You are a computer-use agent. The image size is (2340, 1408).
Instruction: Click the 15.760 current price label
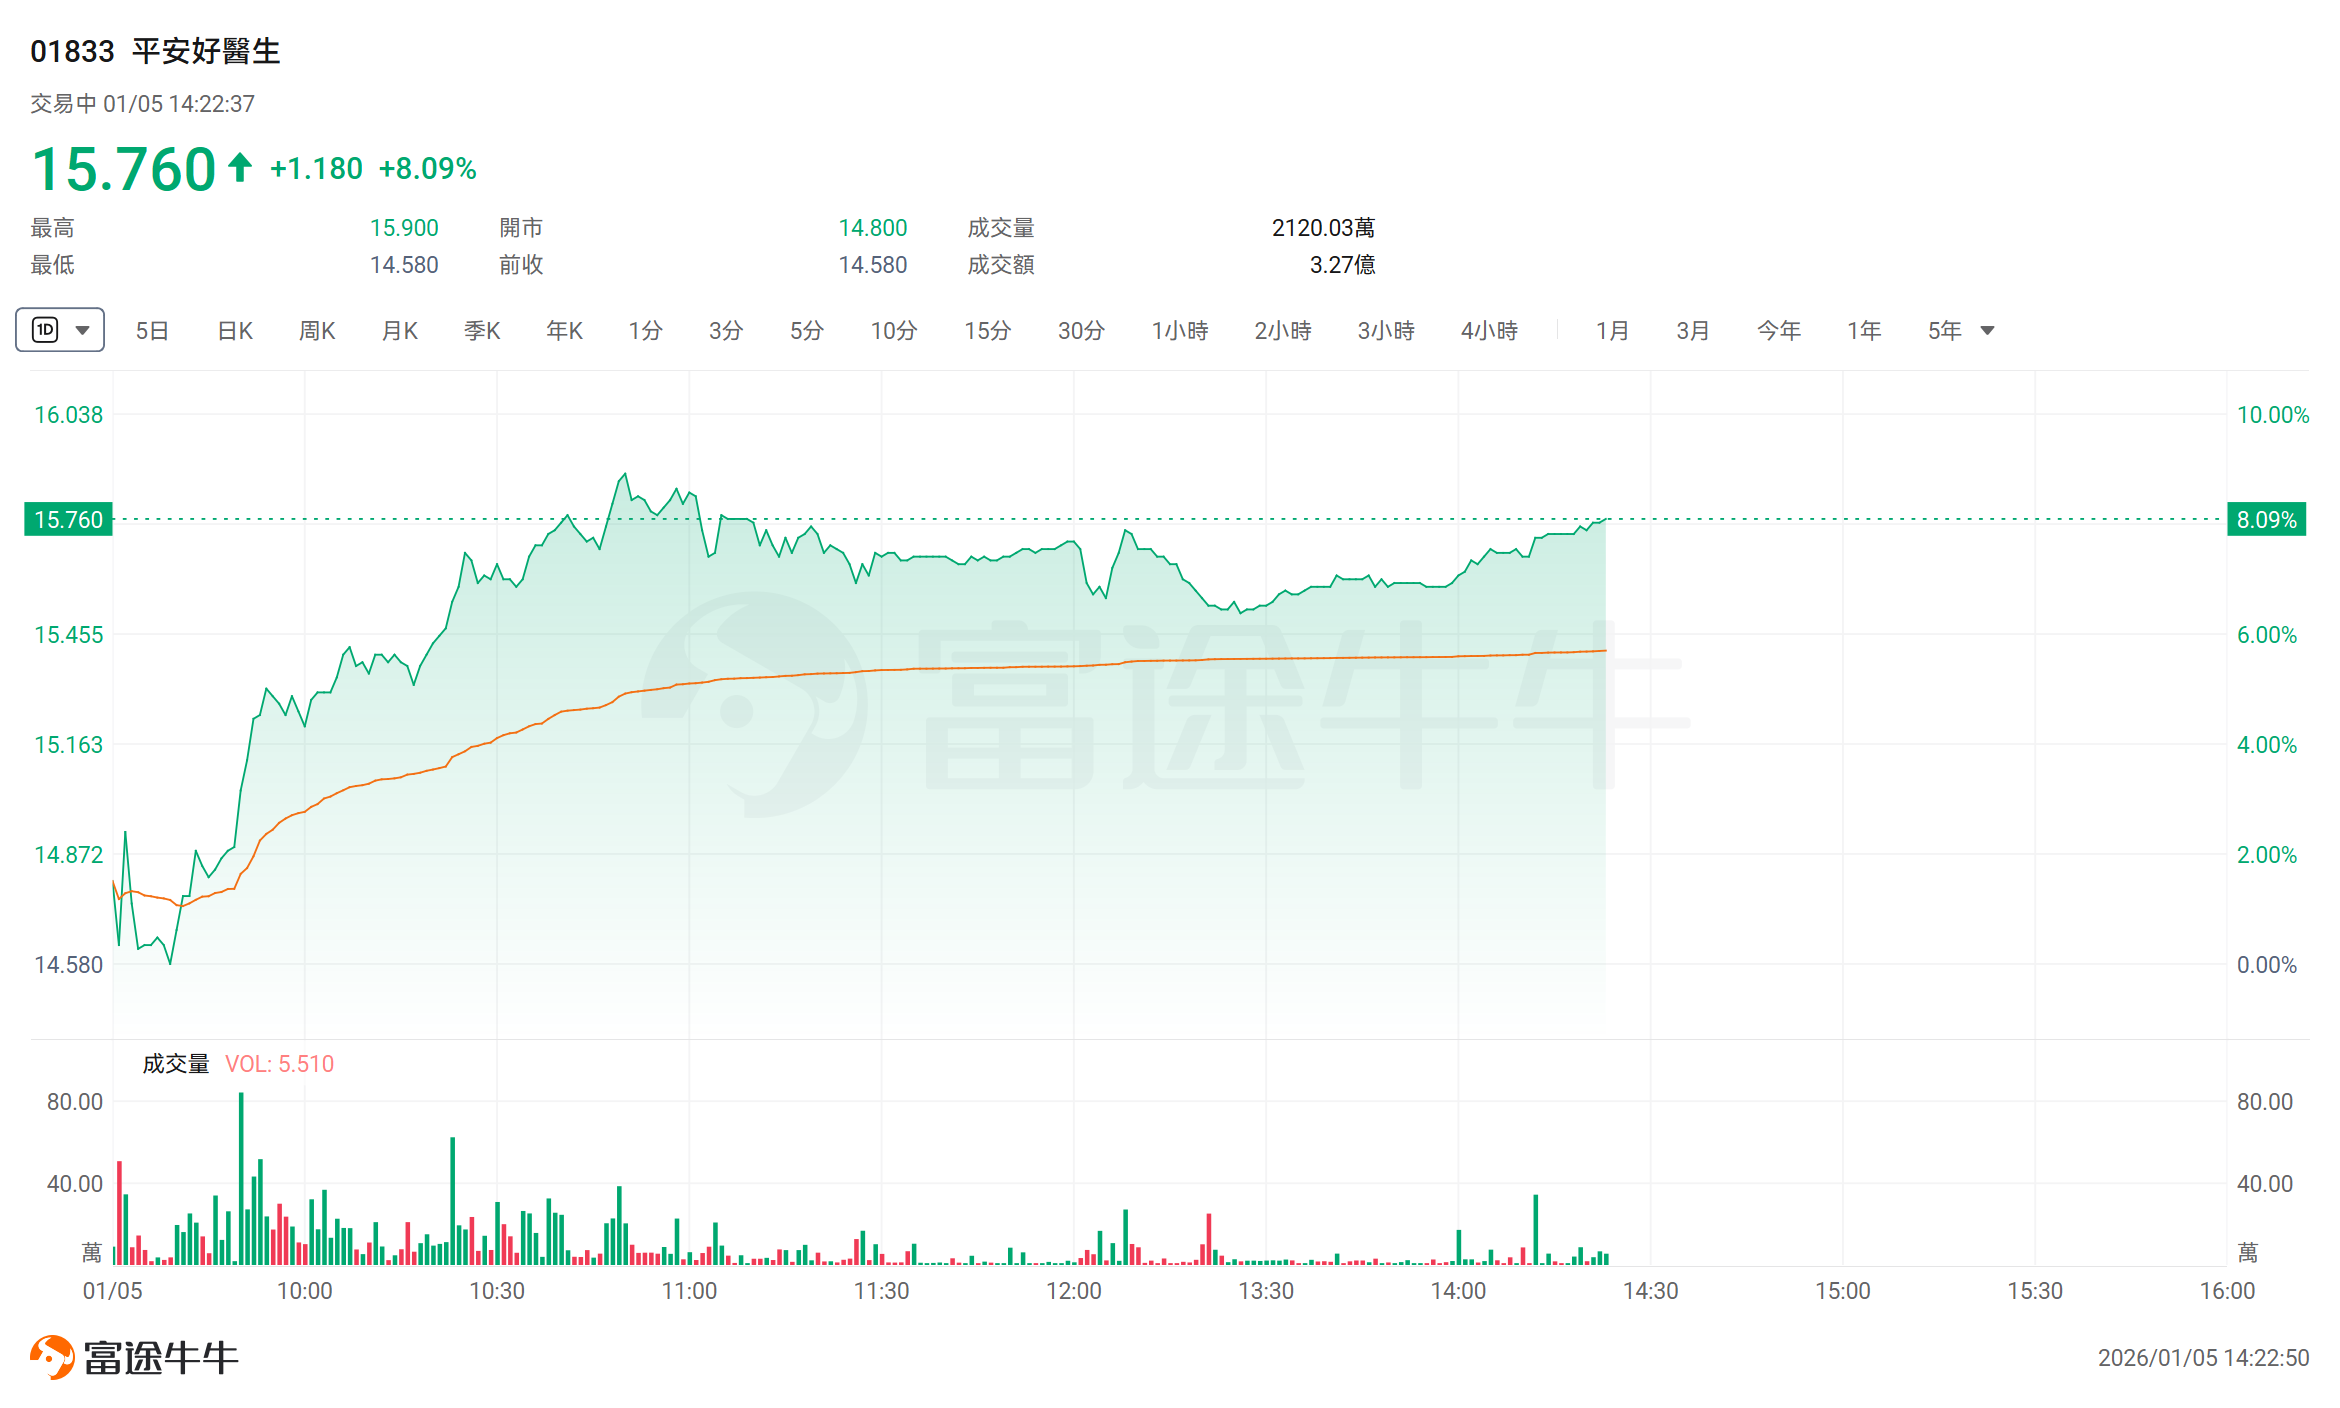click(68, 520)
